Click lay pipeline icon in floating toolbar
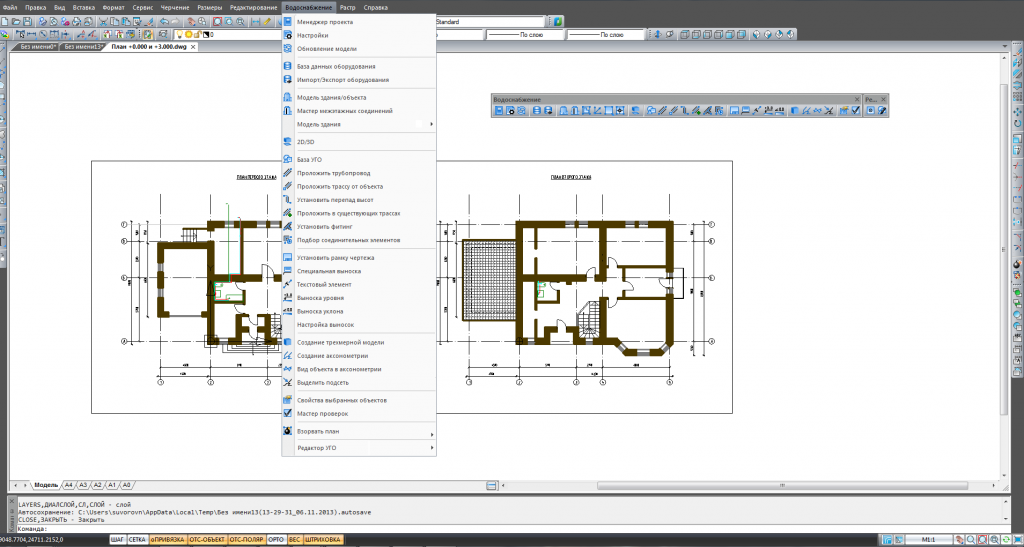 (x=662, y=110)
